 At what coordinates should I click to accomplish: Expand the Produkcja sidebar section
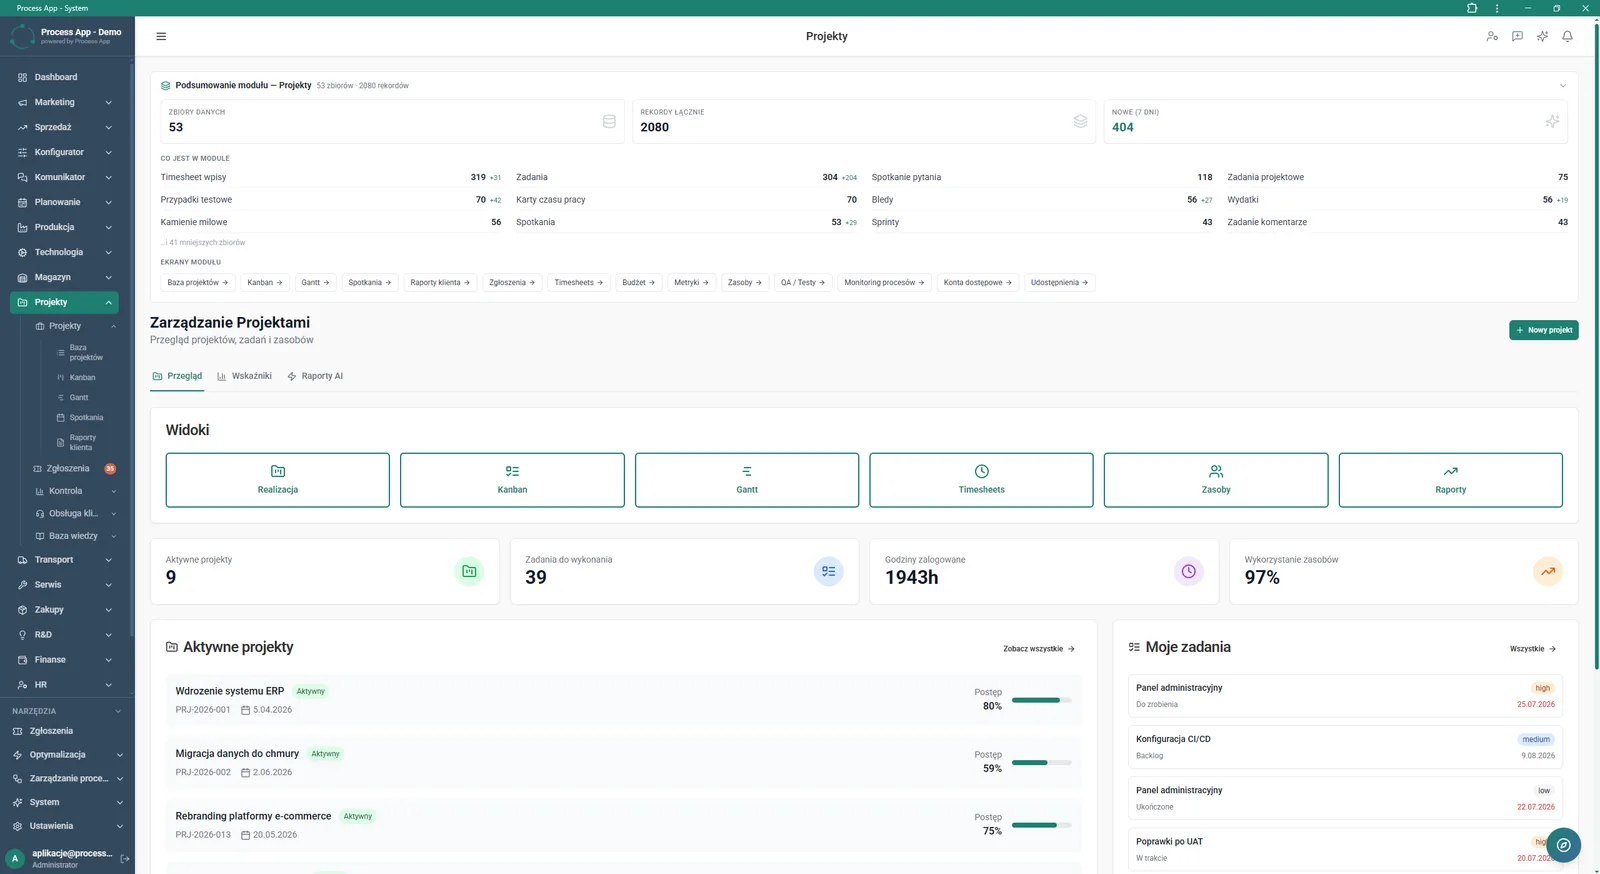coord(65,227)
